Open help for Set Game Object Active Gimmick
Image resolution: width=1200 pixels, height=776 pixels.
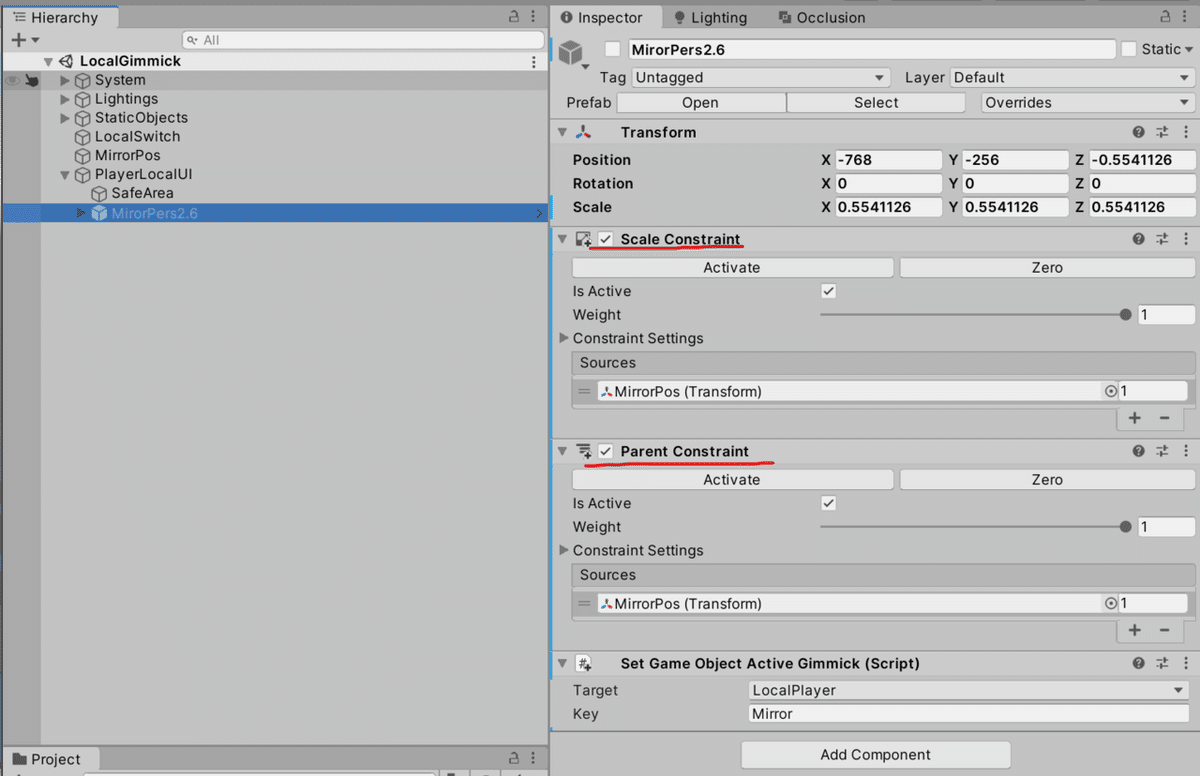(1139, 663)
